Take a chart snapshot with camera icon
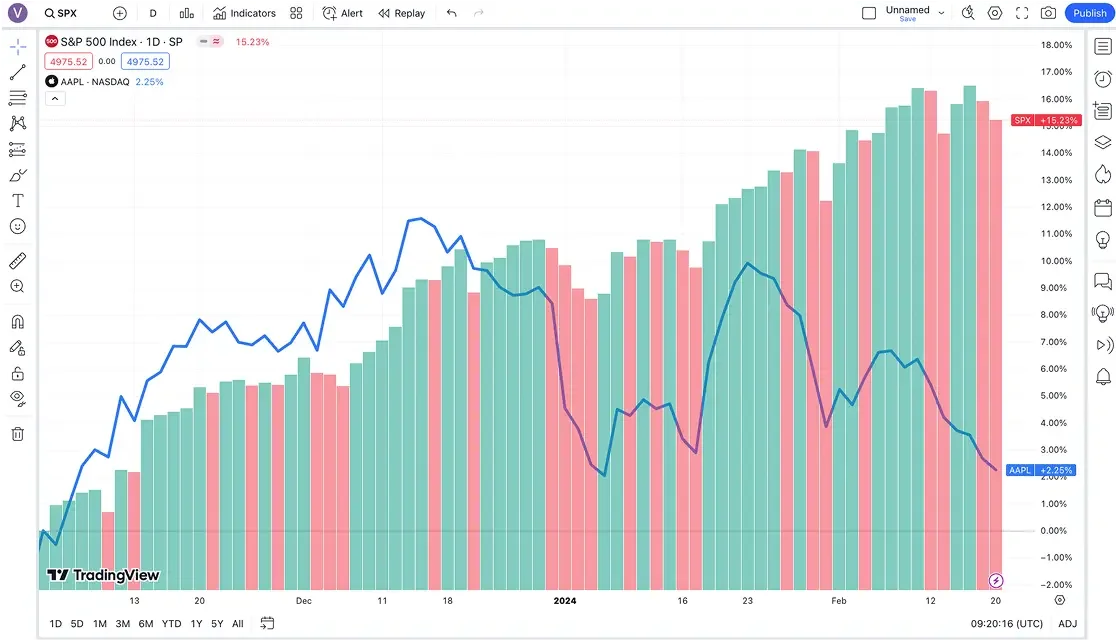1116x640 pixels. tap(1048, 13)
